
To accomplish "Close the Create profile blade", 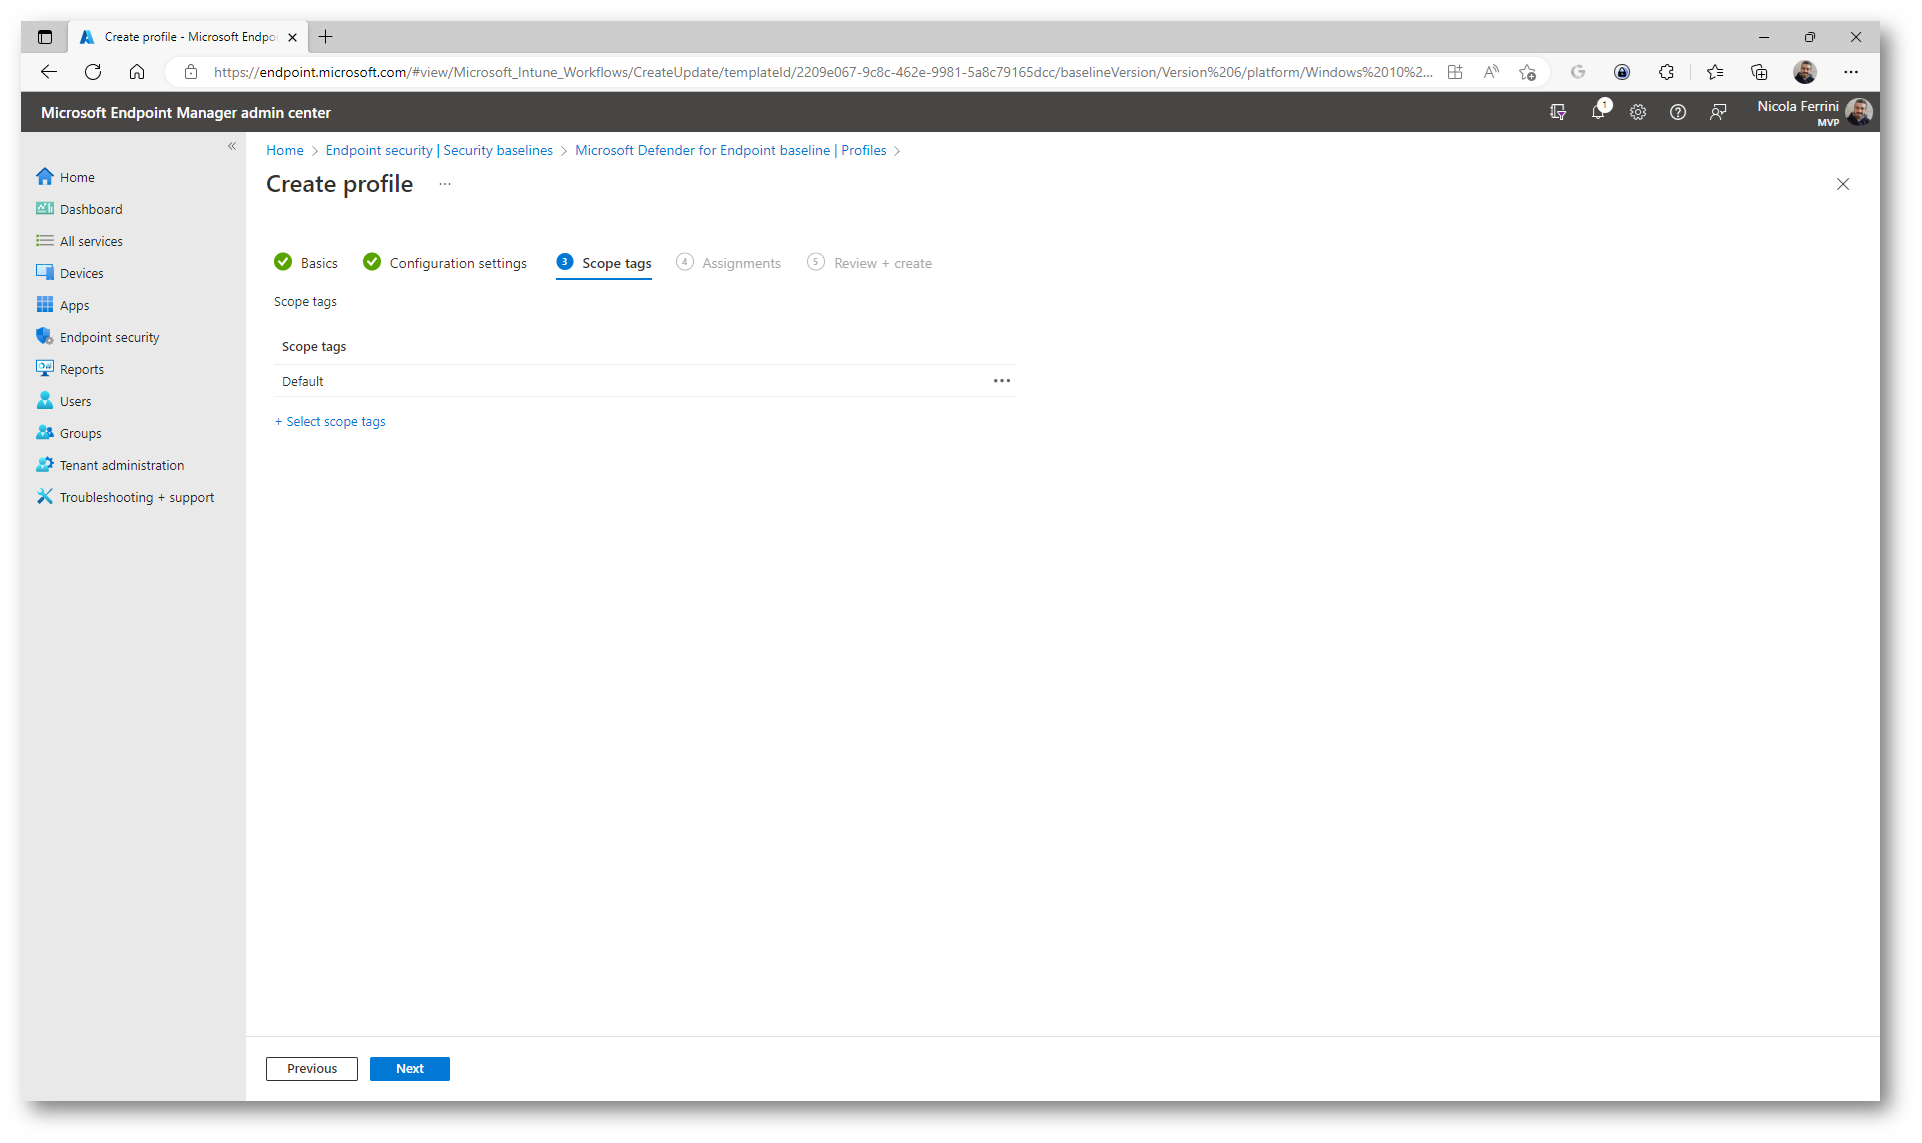I will [x=1843, y=184].
